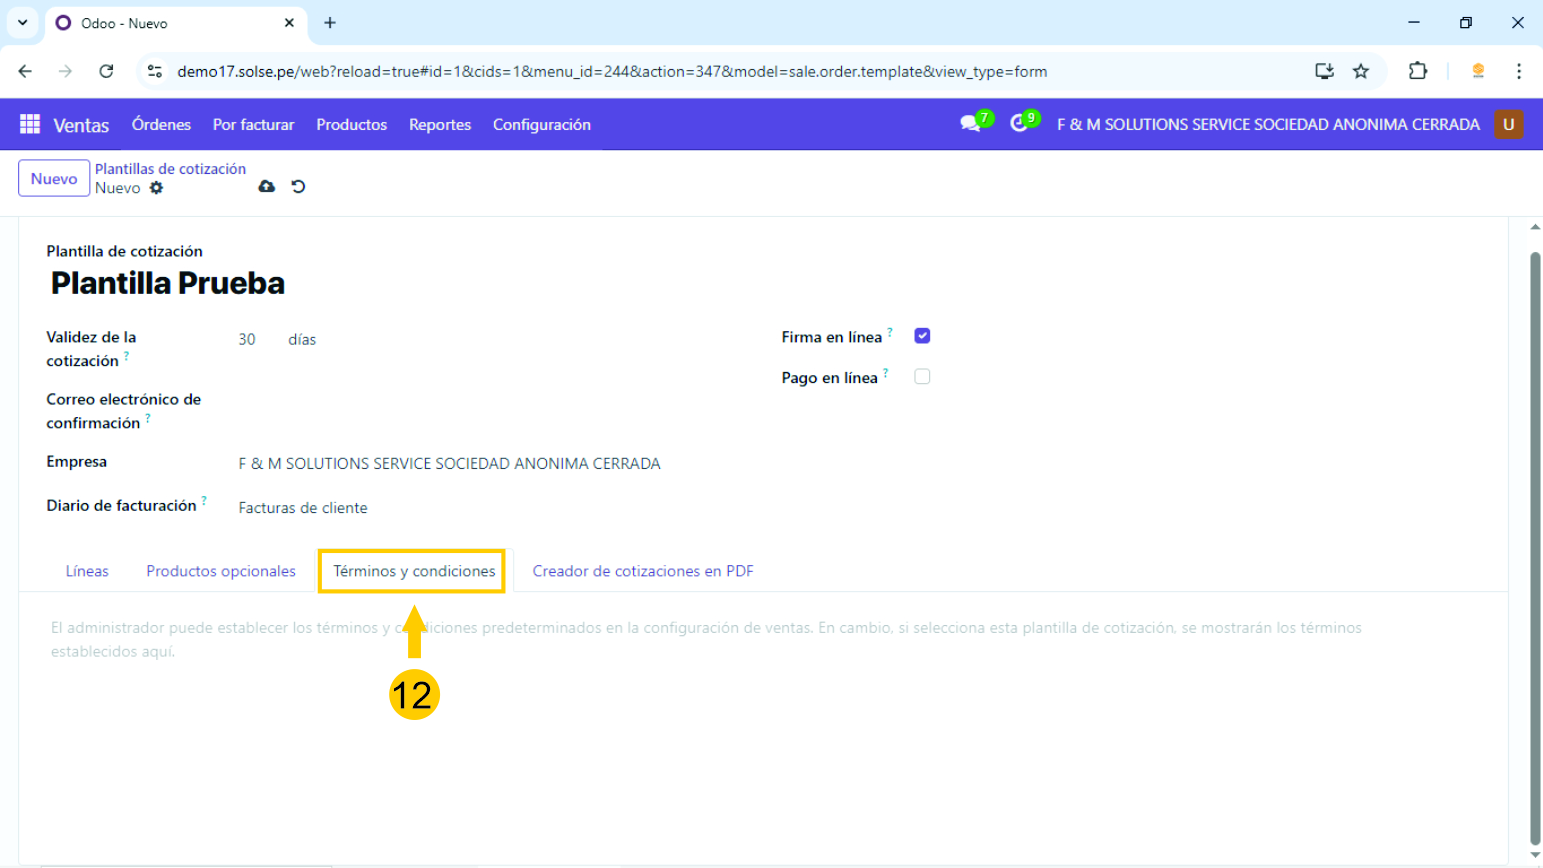Open the activities clock icon

click(1019, 123)
